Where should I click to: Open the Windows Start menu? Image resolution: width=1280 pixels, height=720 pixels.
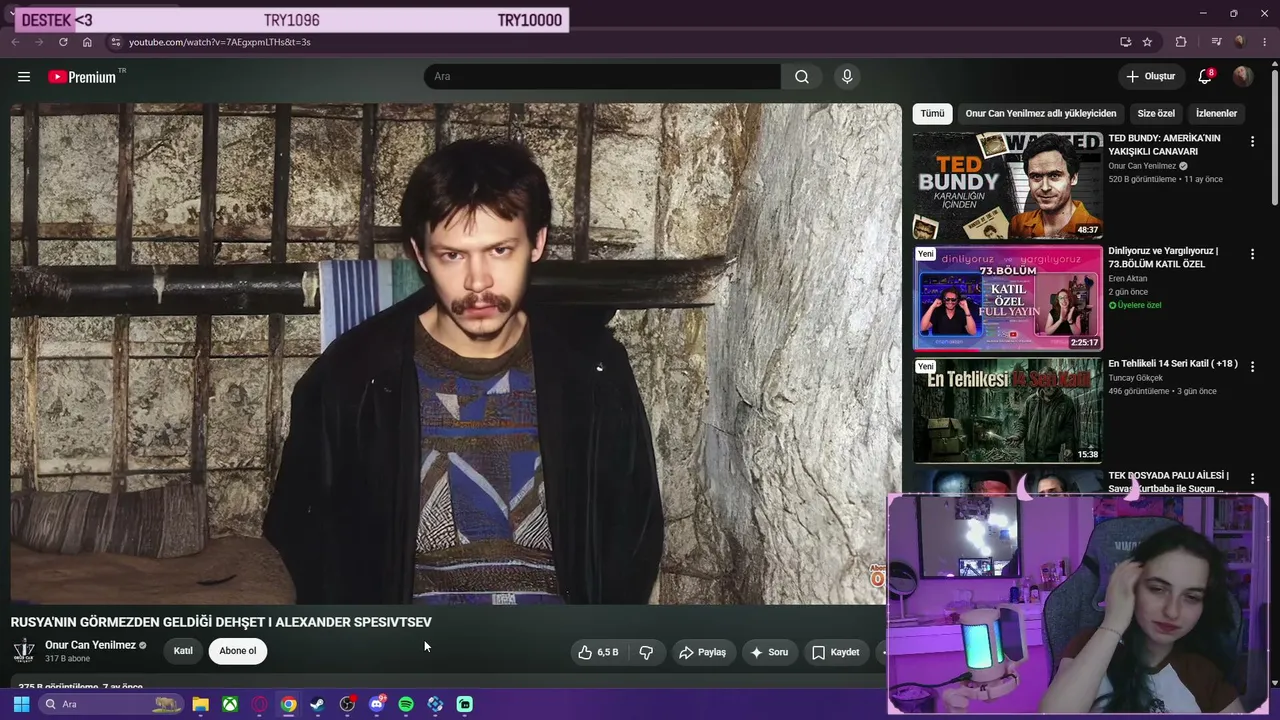pyautogui.click(x=21, y=704)
